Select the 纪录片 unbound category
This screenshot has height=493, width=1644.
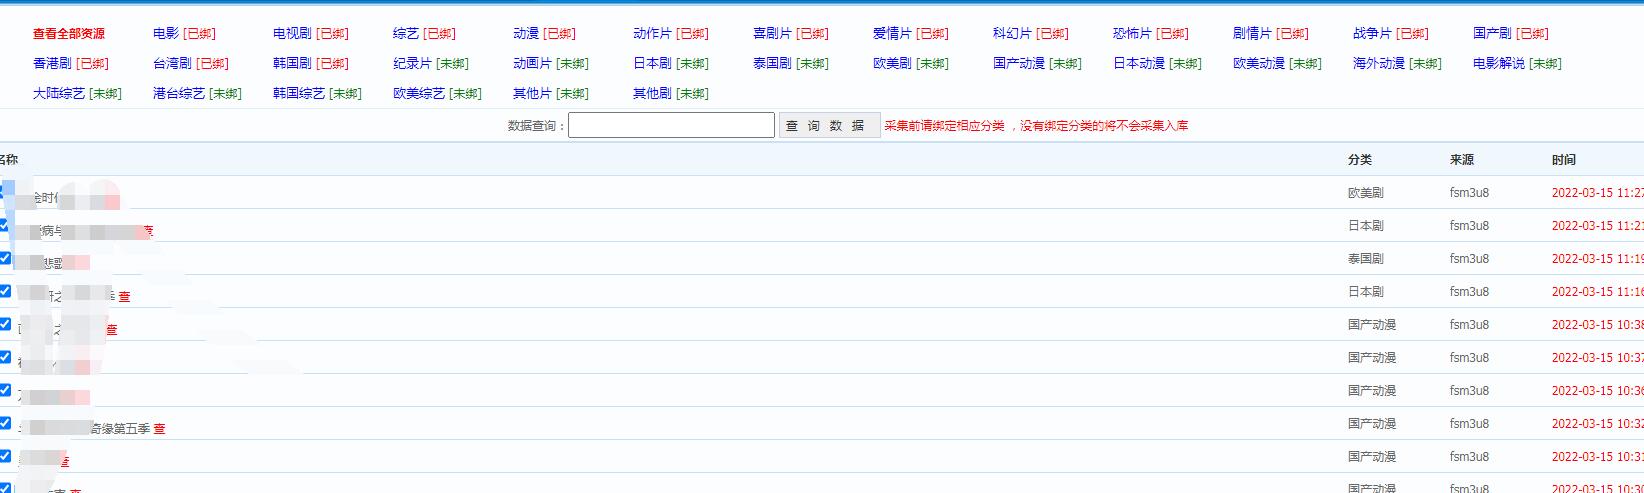(412, 64)
